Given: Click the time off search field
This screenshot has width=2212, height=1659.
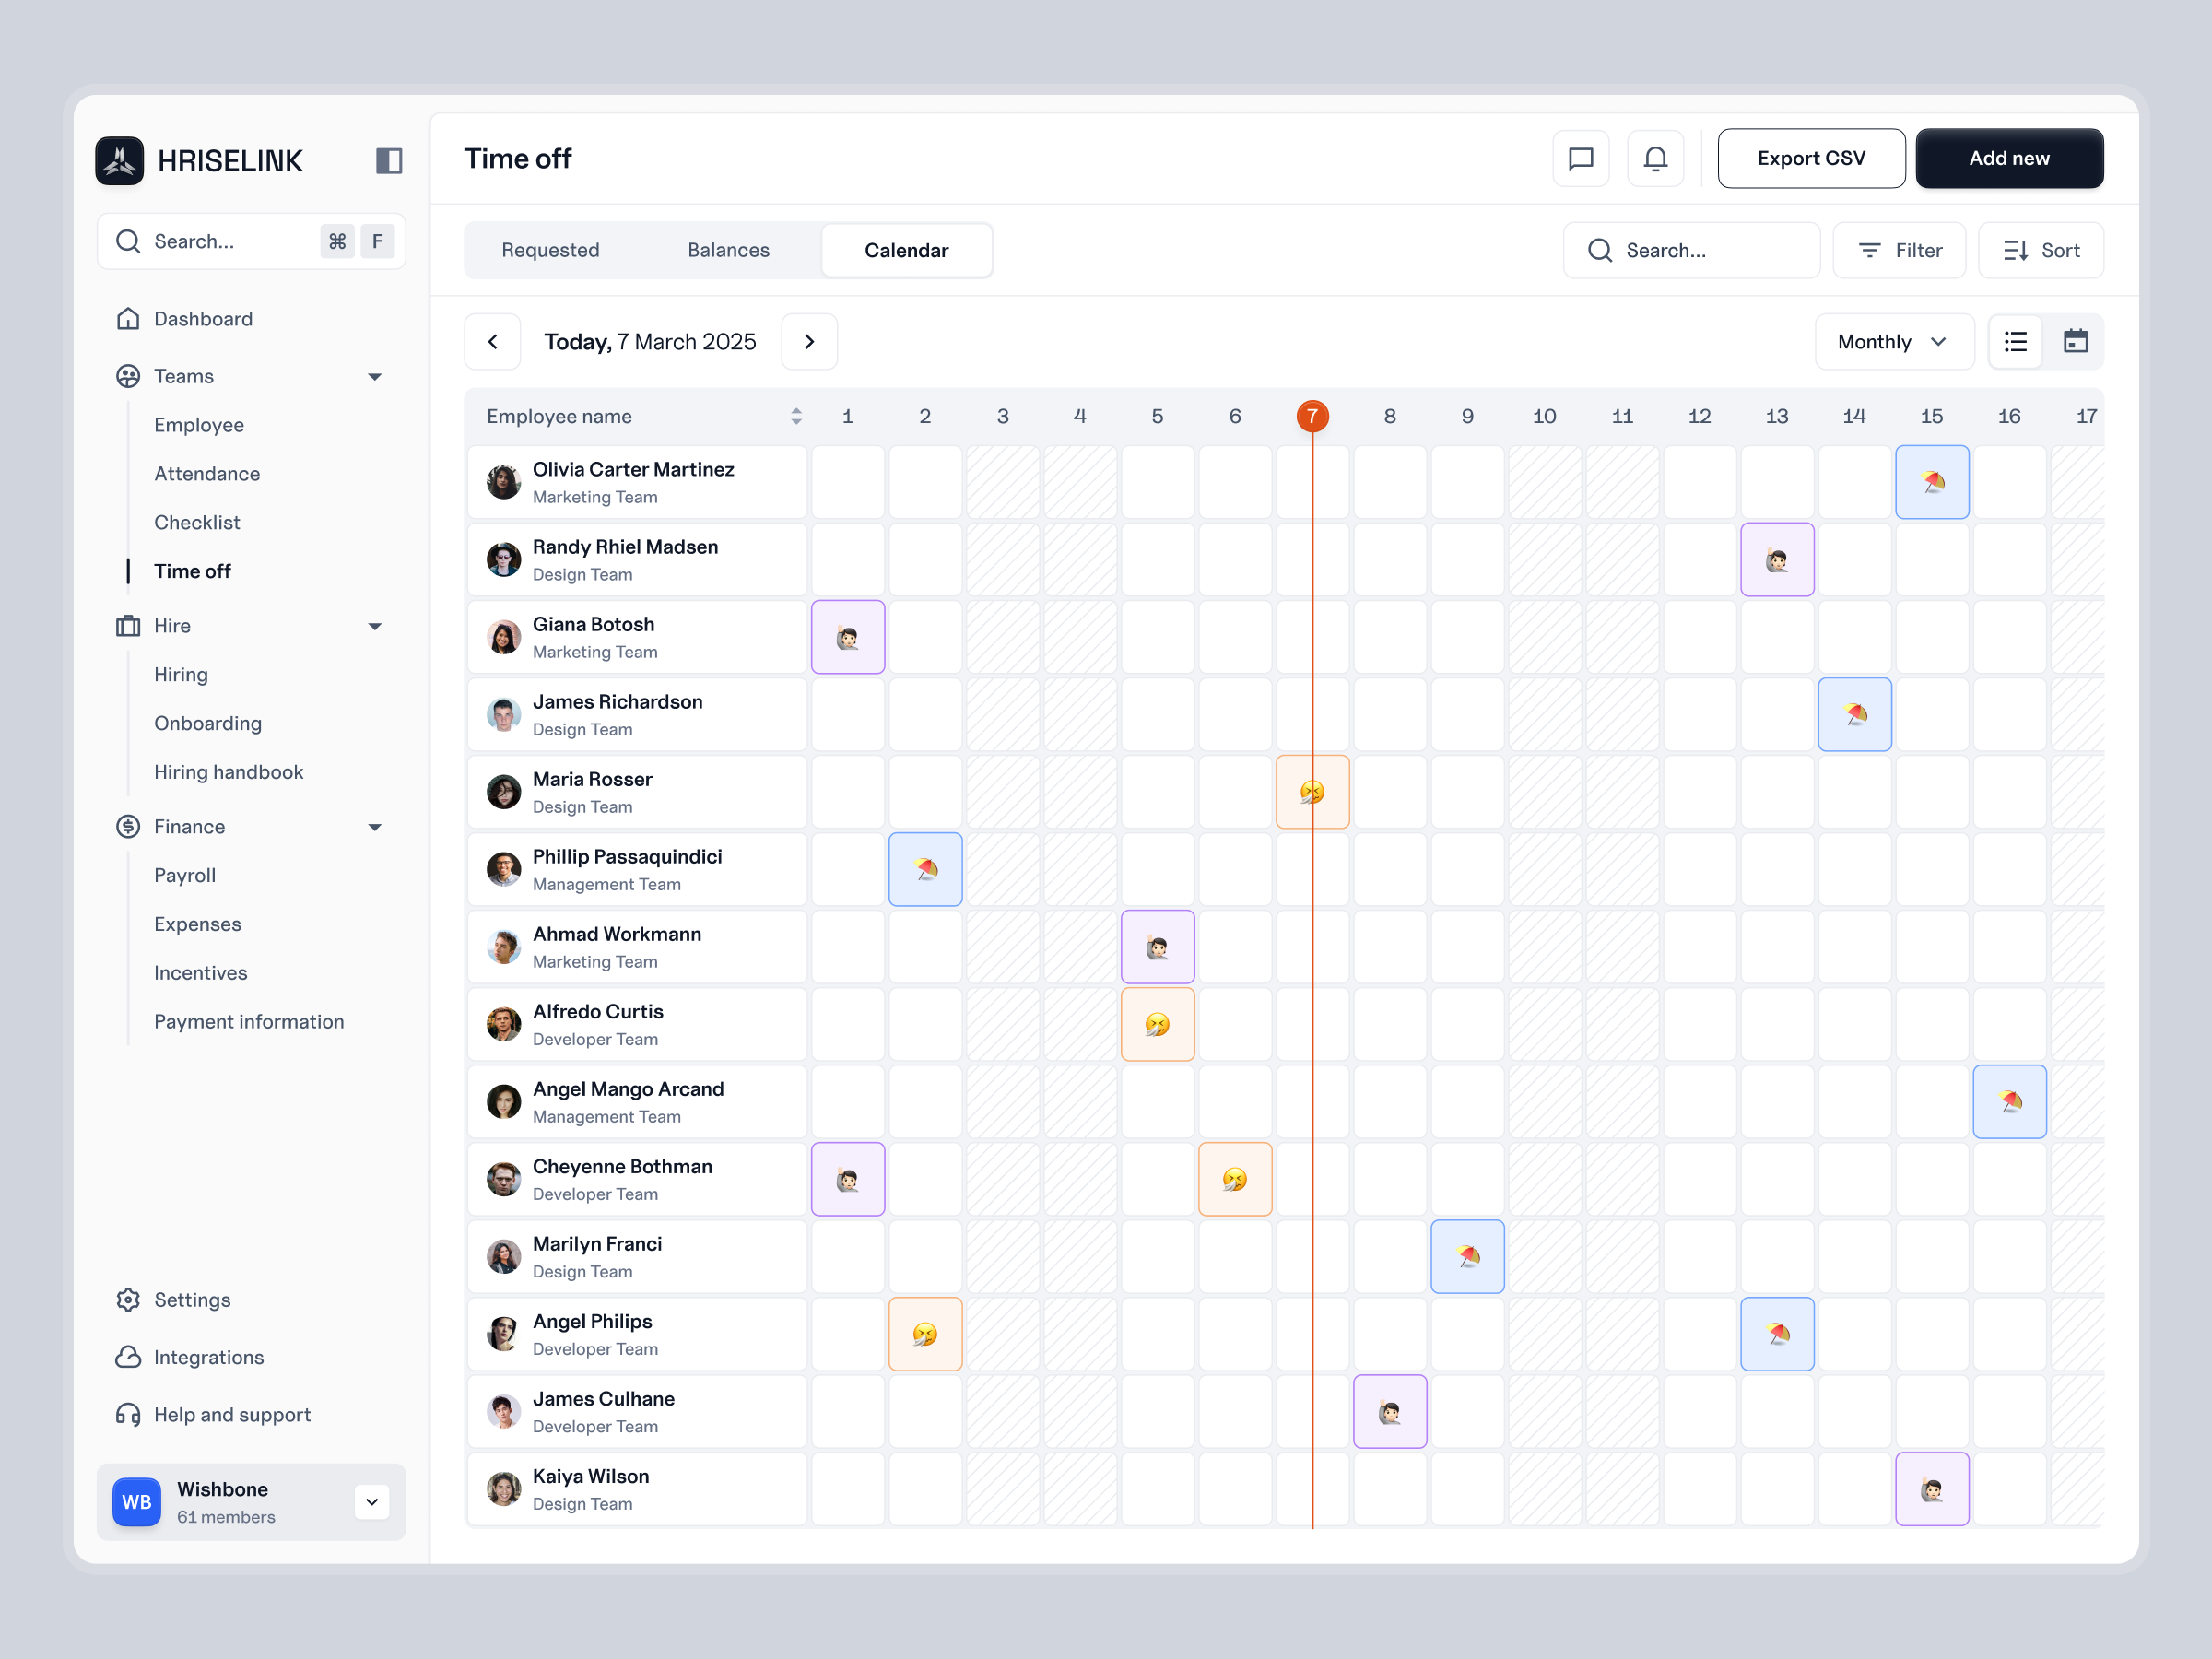Looking at the screenshot, I should pyautogui.click(x=1691, y=251).
